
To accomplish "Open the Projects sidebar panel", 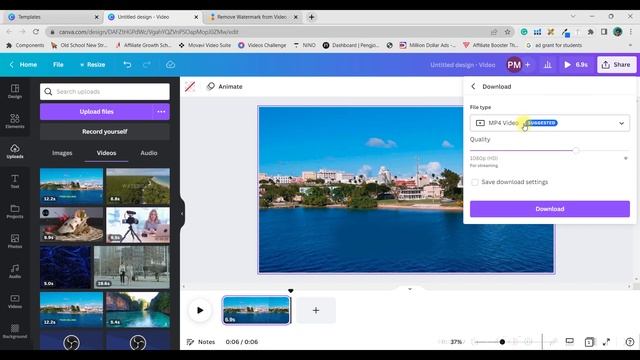I will click(15, 211).
